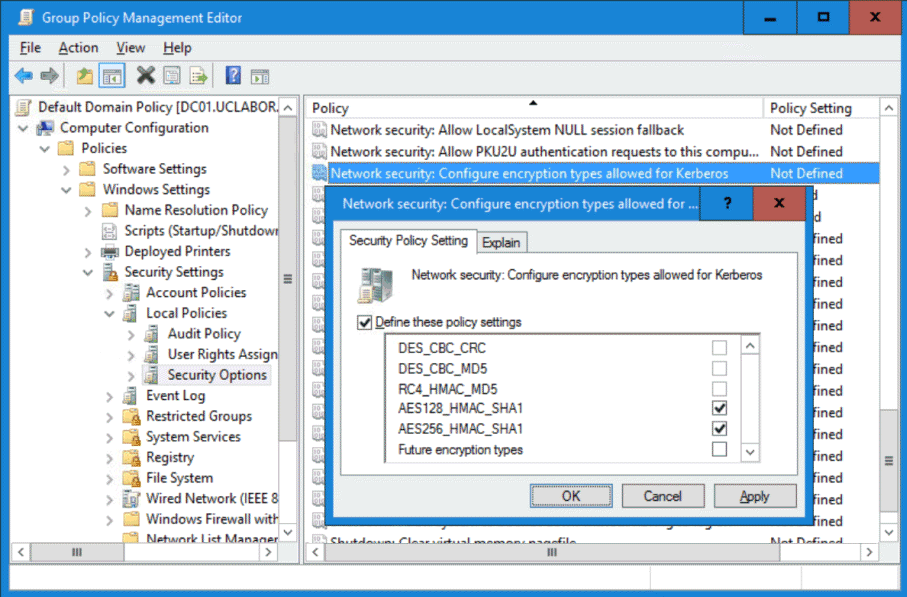Screen dimensions: 907x597
Task: Uncheck Define these policy settings
Action: (x=365, y=322)
